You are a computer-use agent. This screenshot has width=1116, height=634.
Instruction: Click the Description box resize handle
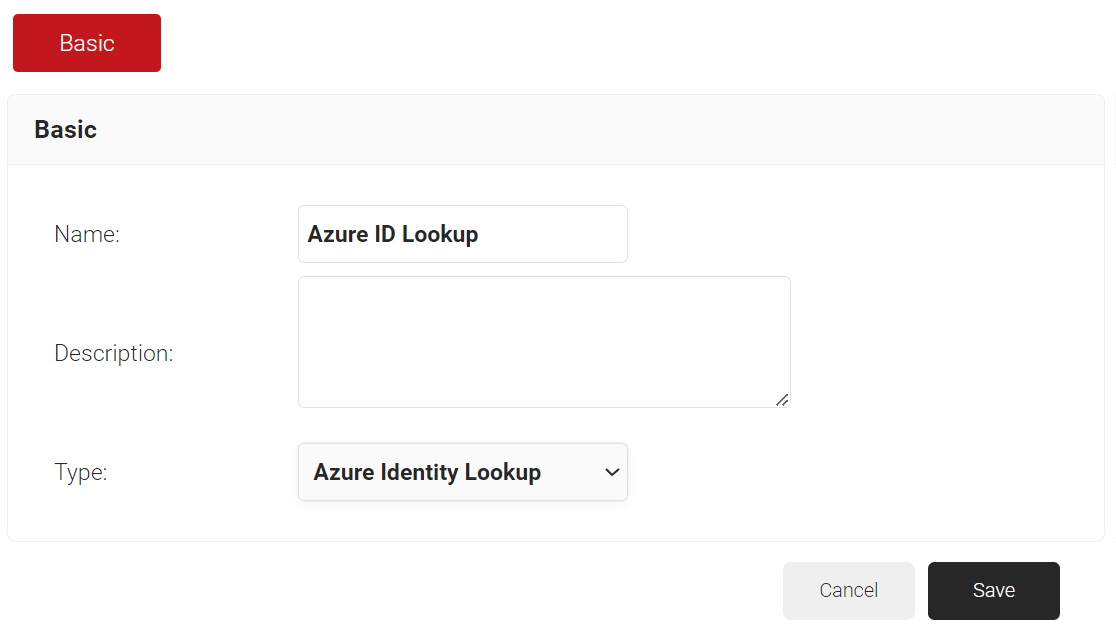(782, 399)
